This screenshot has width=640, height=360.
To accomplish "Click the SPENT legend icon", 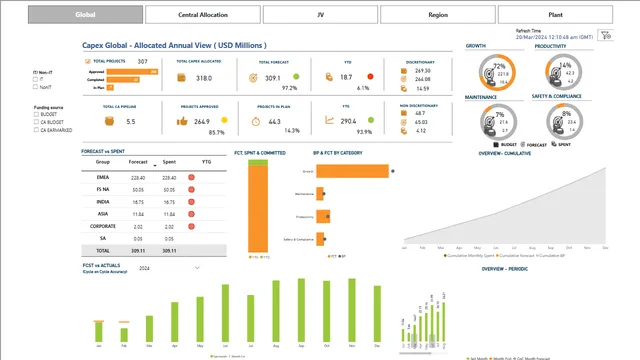I will pyautogui.click(x=554, y=144).
